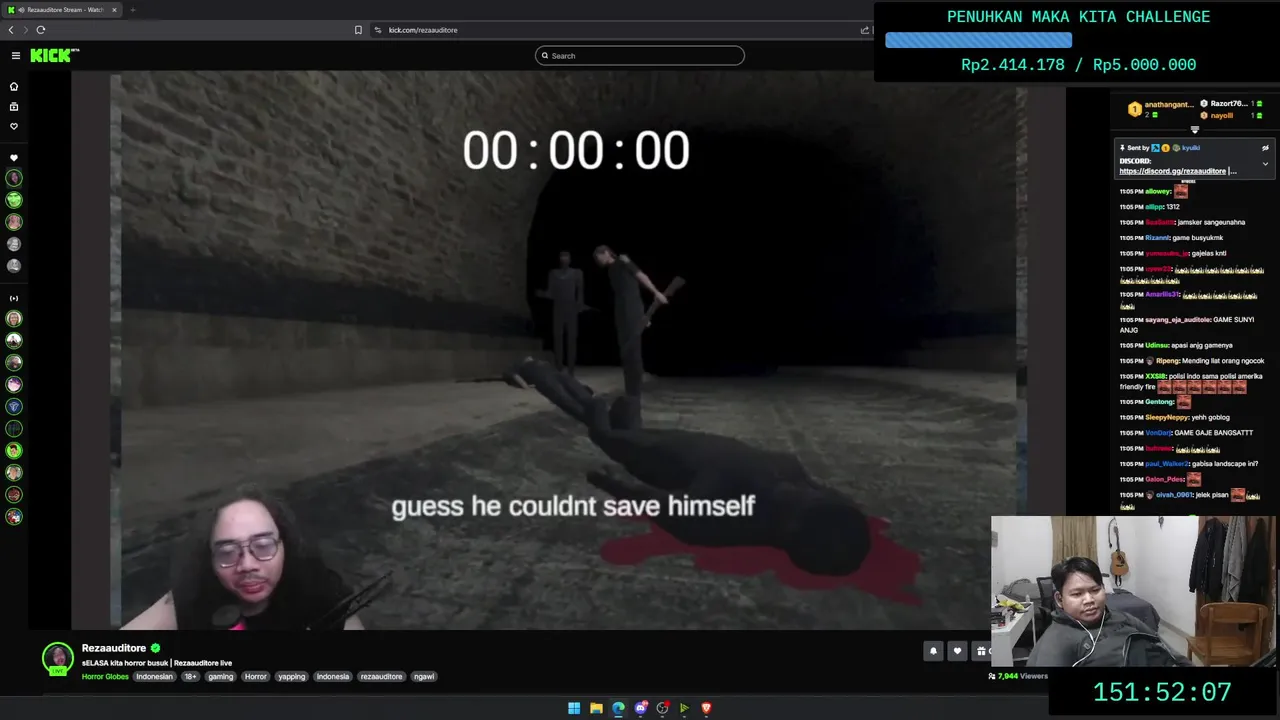Click nayolll in gift leaderboard
Image resolution: width=1280 pixels, height=720 pixels.
[1221, 115]
